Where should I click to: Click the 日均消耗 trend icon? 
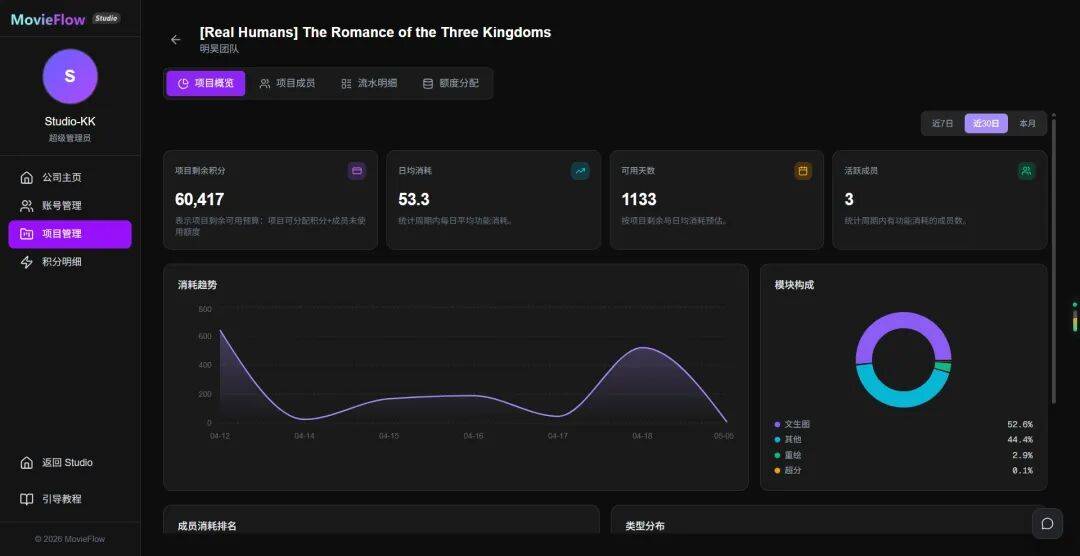580,170
